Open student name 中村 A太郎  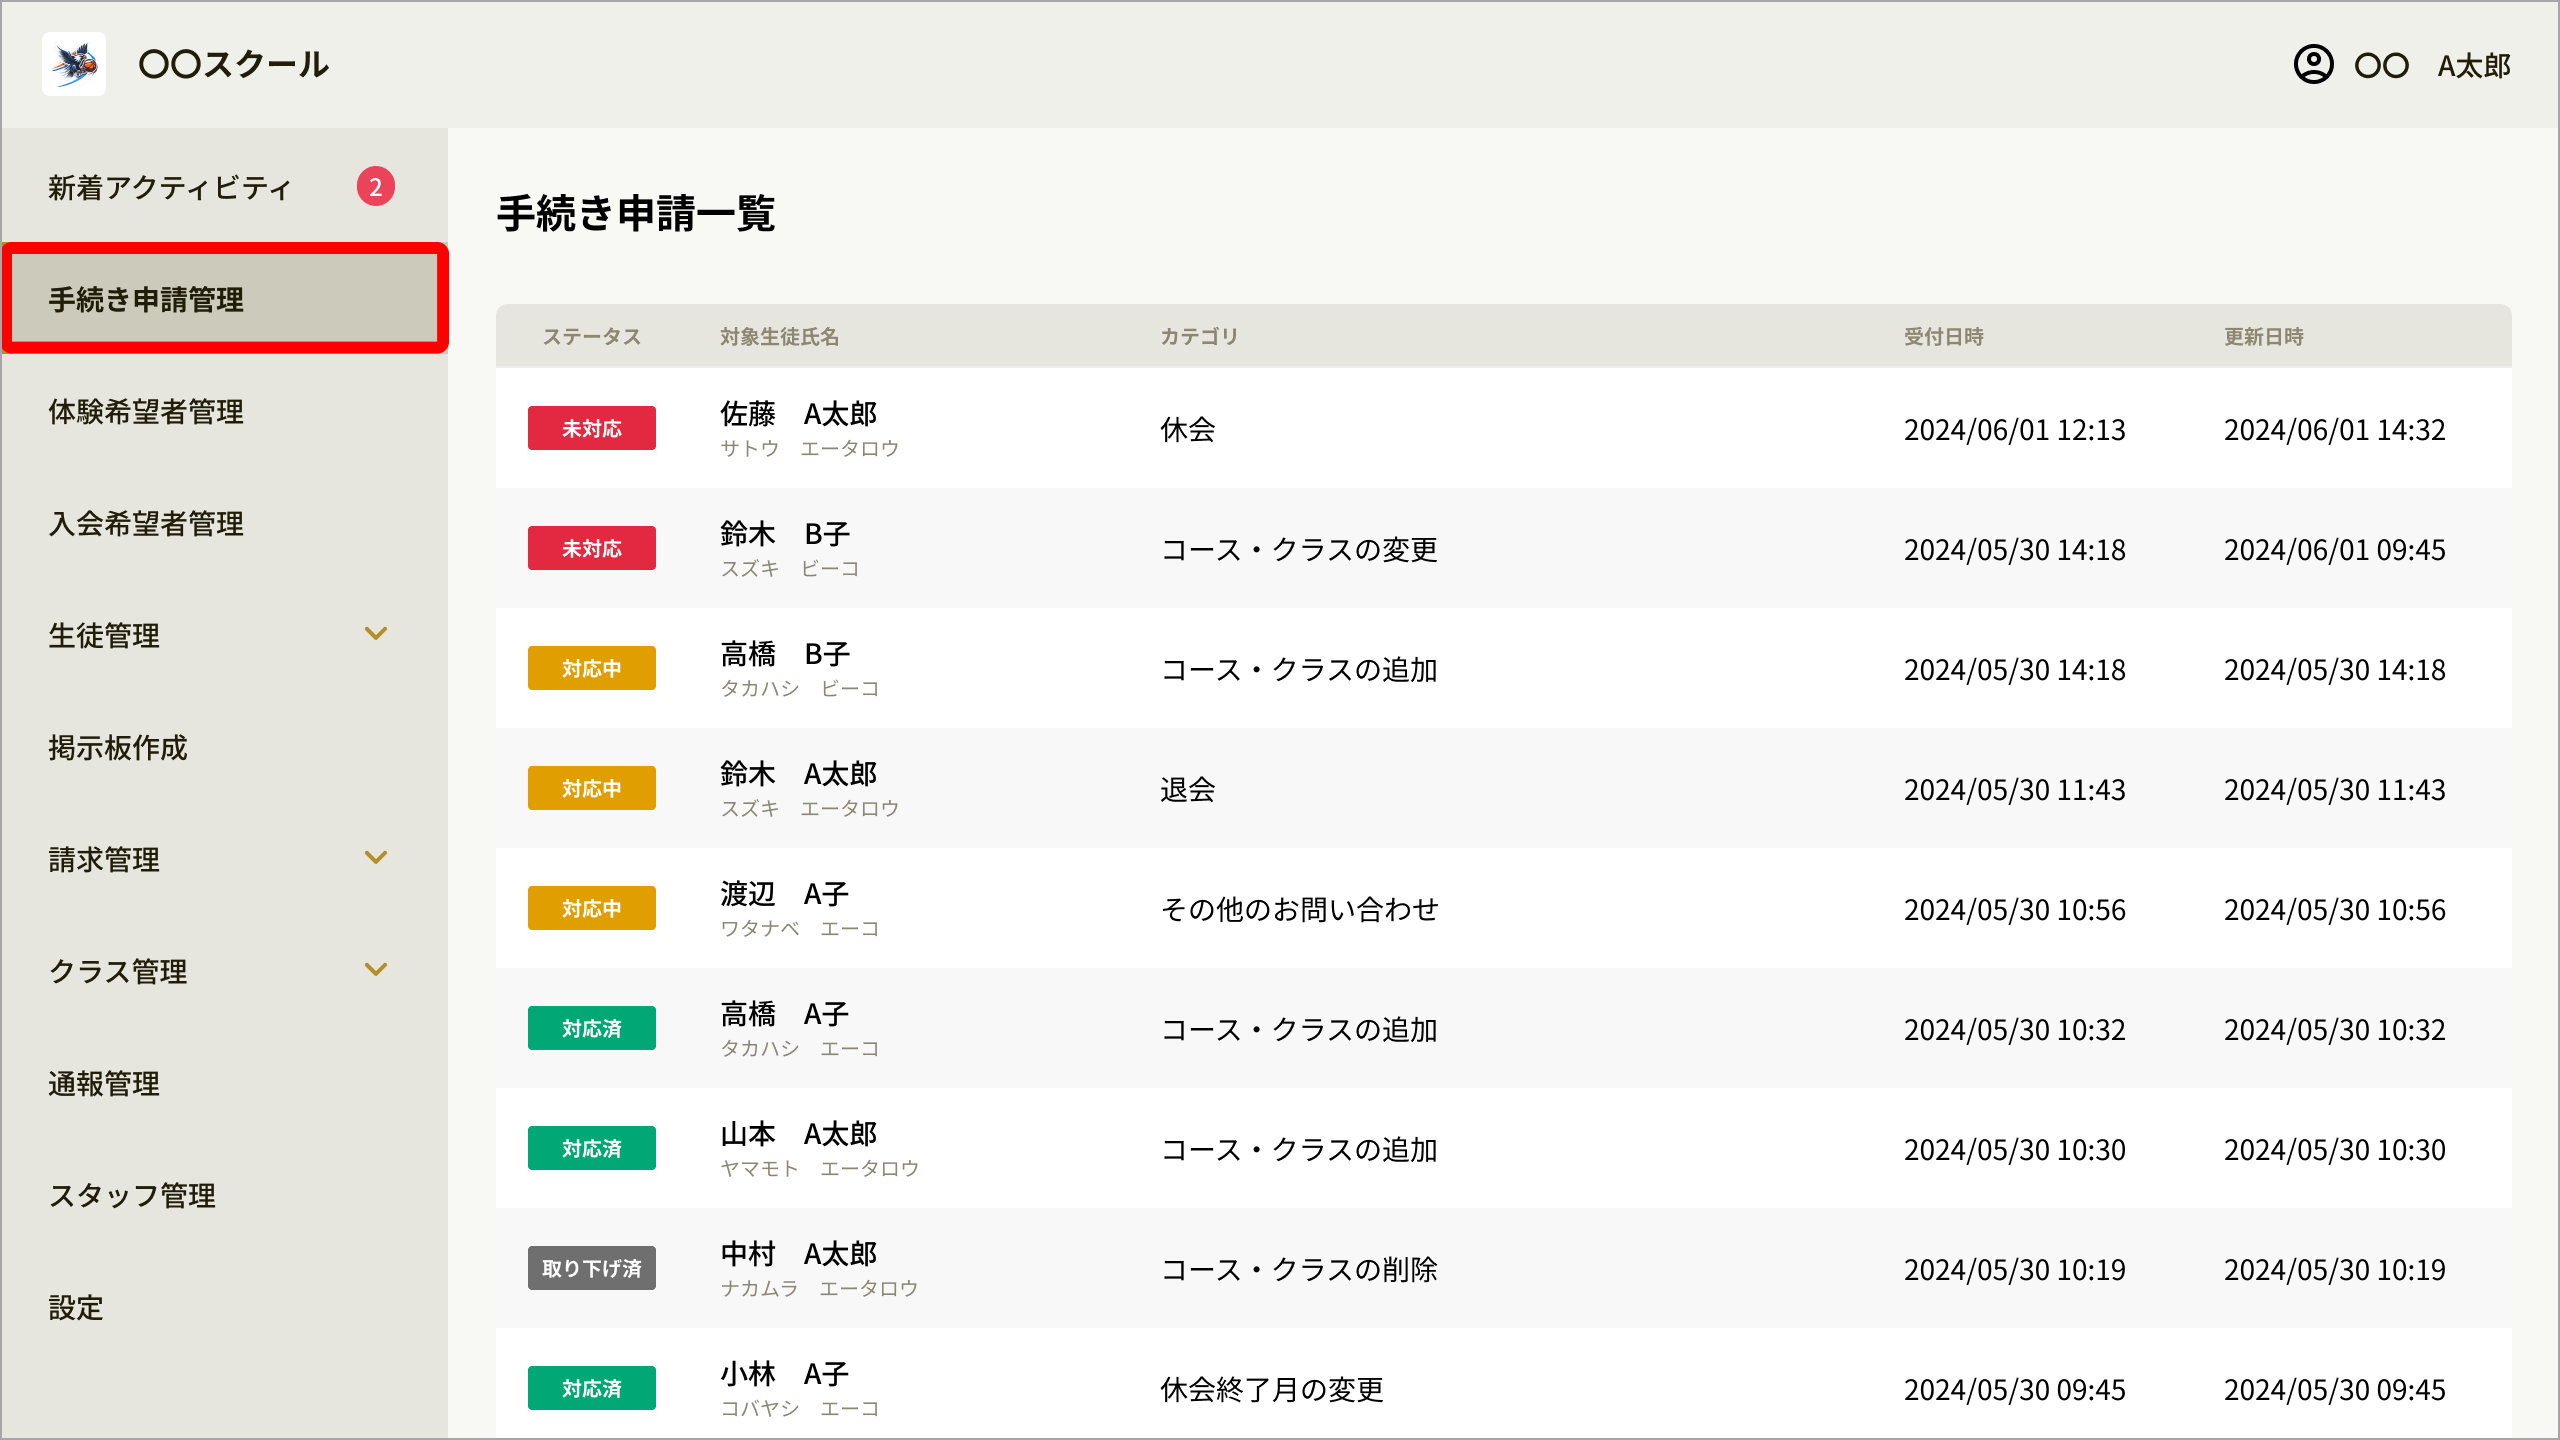click(x=799, y=1254)
